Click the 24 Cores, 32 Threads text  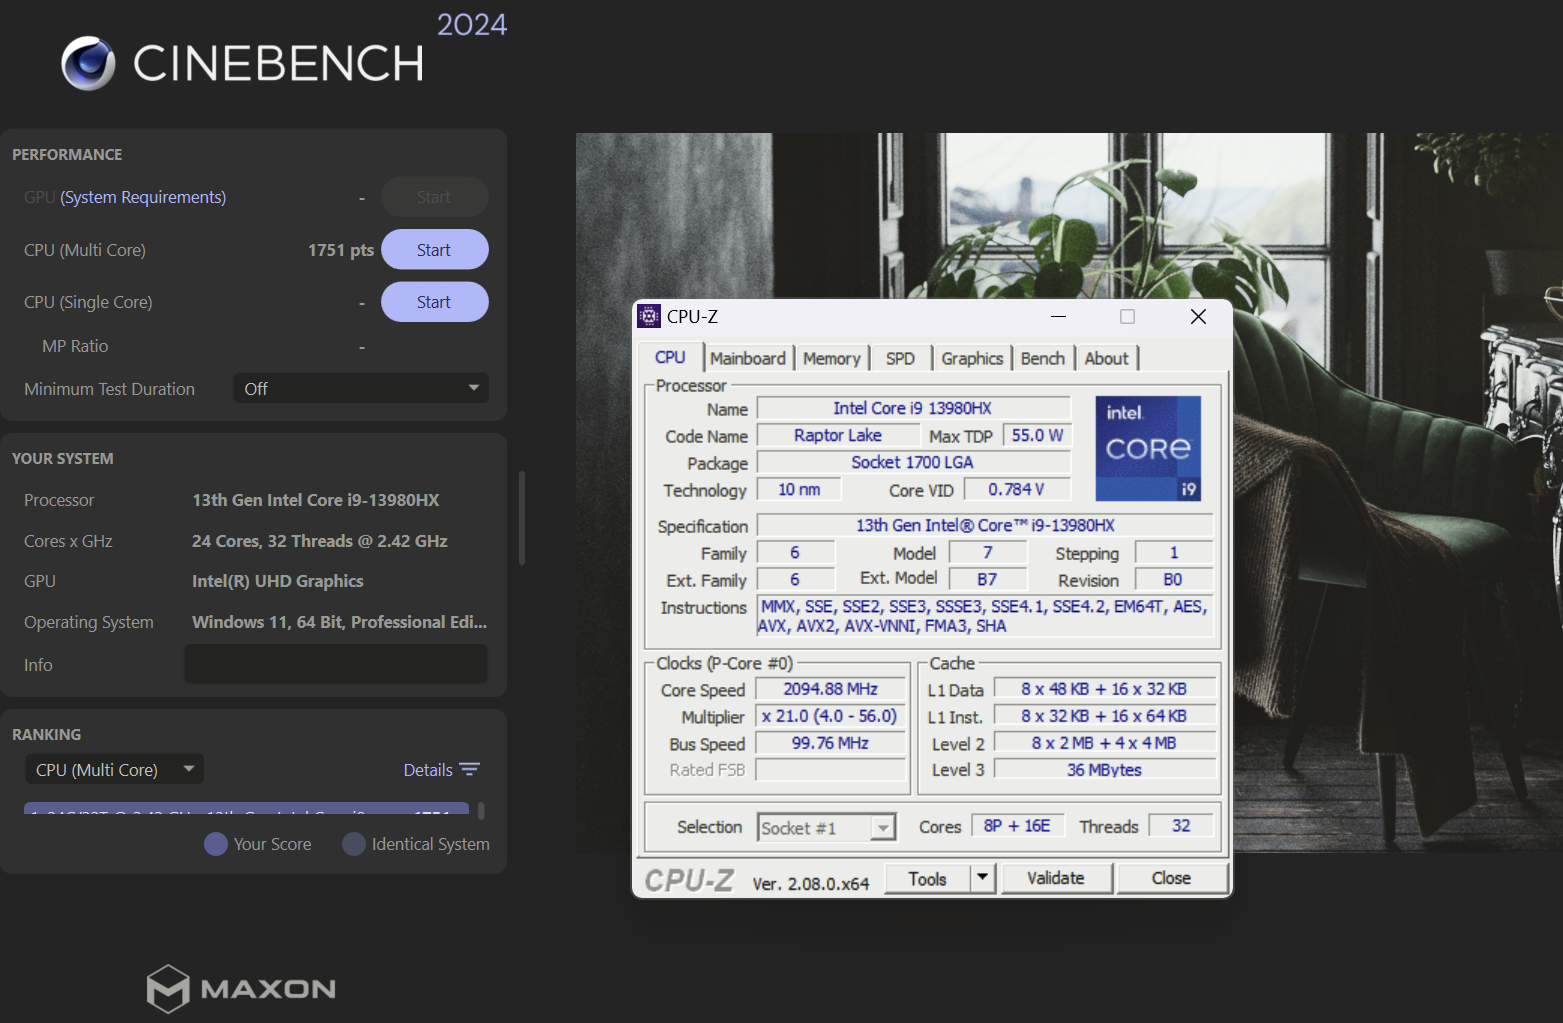click(x=320, y=541)
